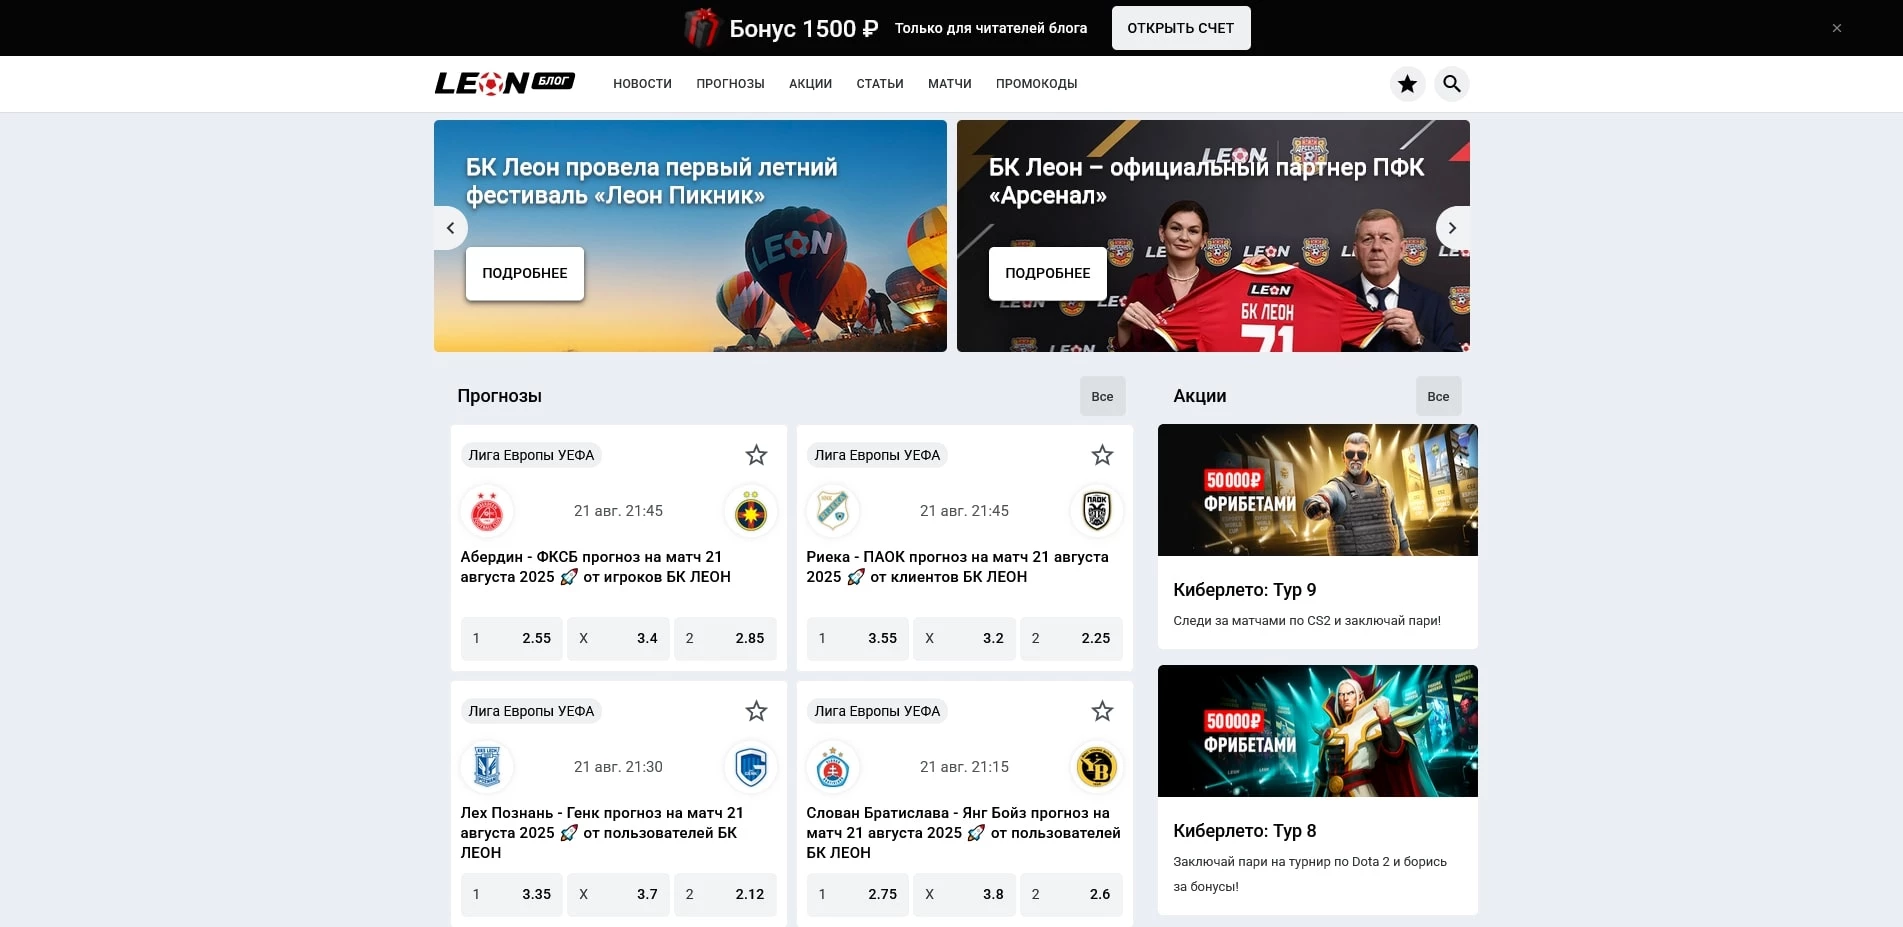The image size is (1903, 927).
Task: Open search with magnifier icon
Action: coord(1452,84)
